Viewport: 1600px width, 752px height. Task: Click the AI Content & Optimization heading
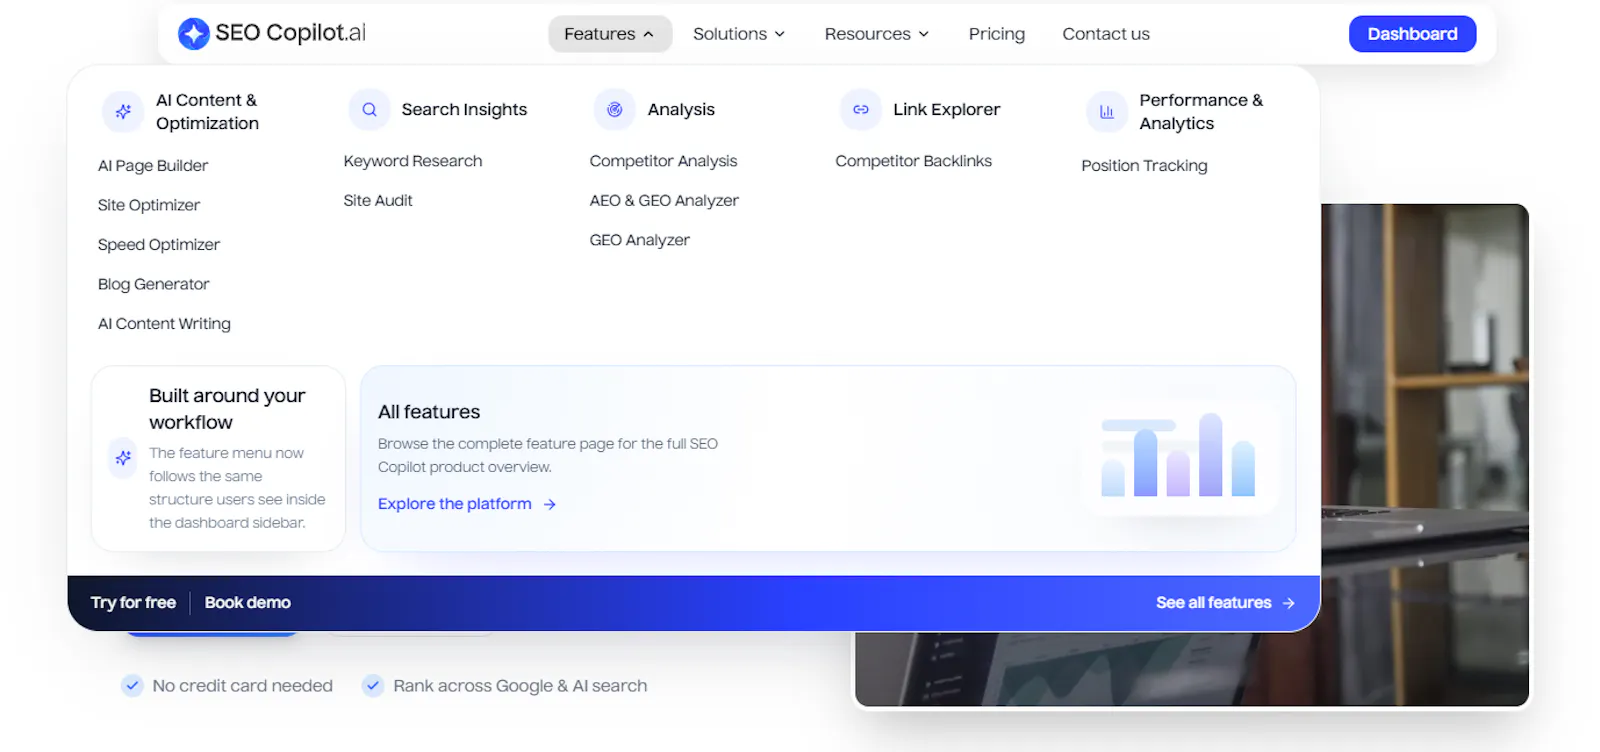point(207,112)
